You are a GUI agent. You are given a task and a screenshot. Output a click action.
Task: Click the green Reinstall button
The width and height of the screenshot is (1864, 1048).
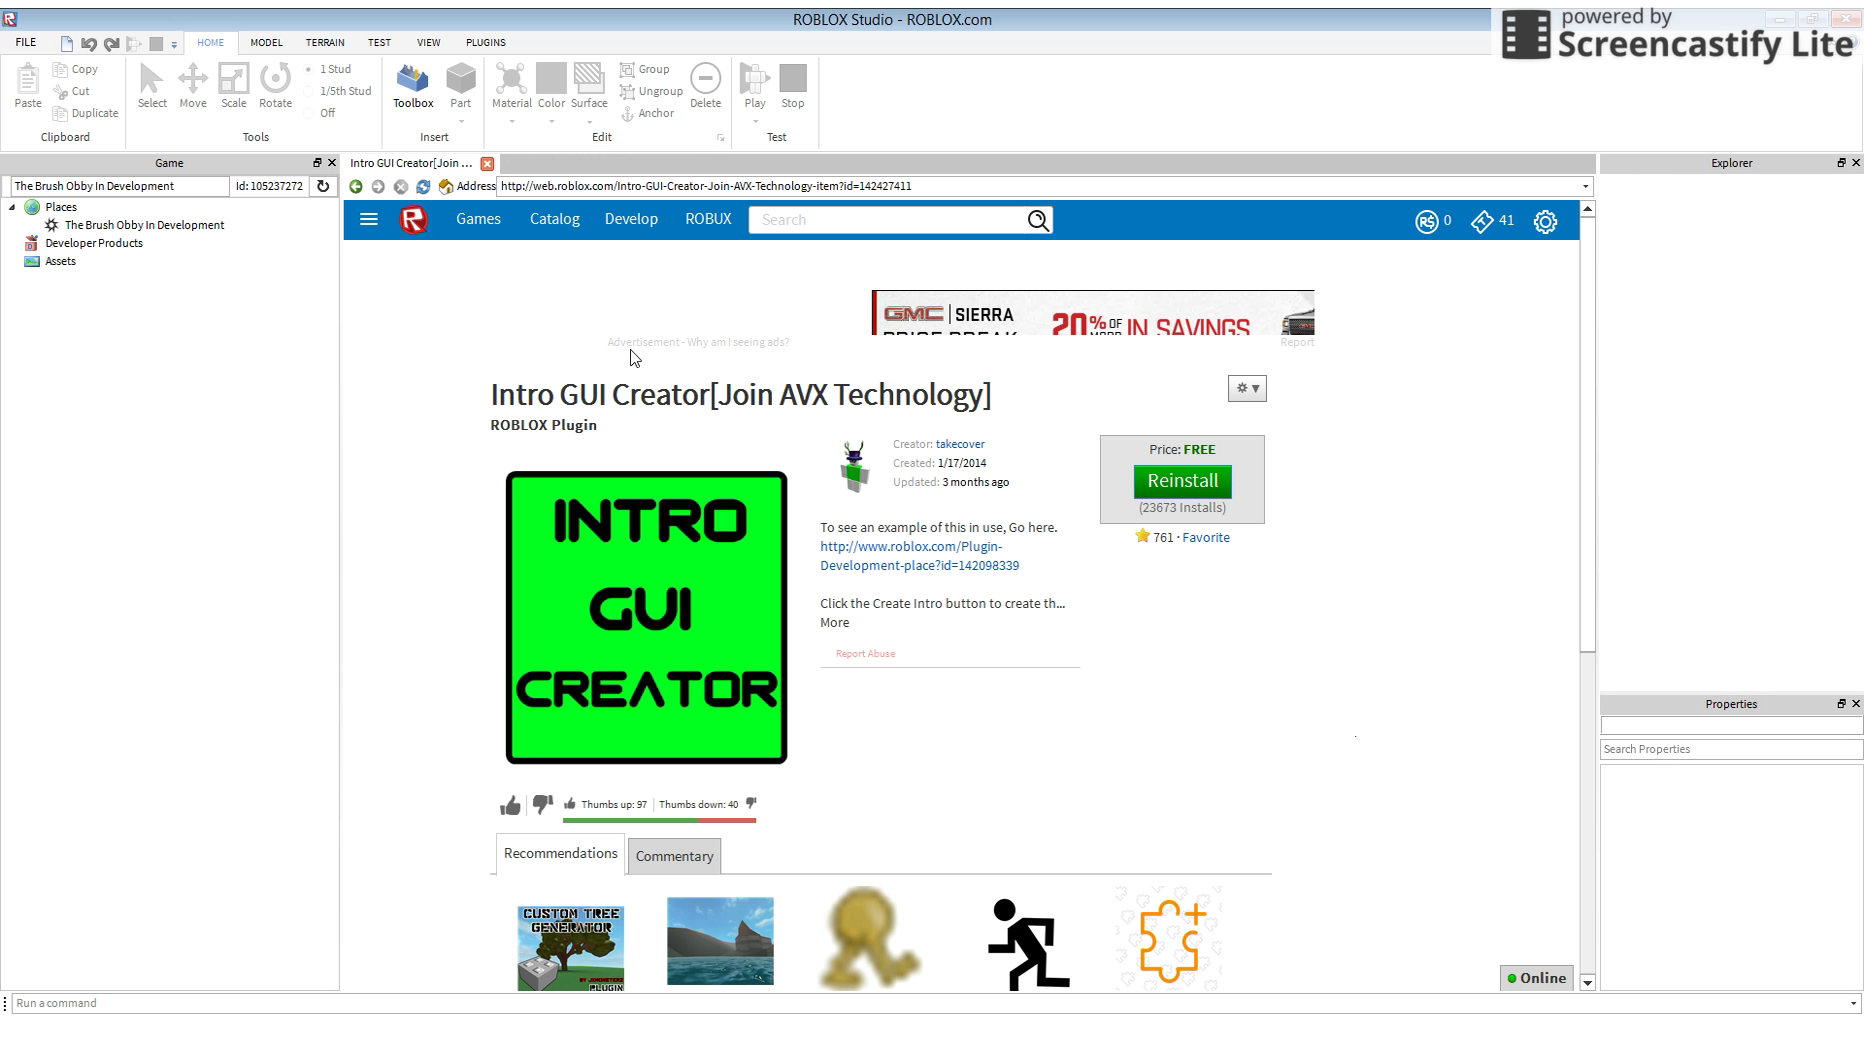tap(1182, 481)
